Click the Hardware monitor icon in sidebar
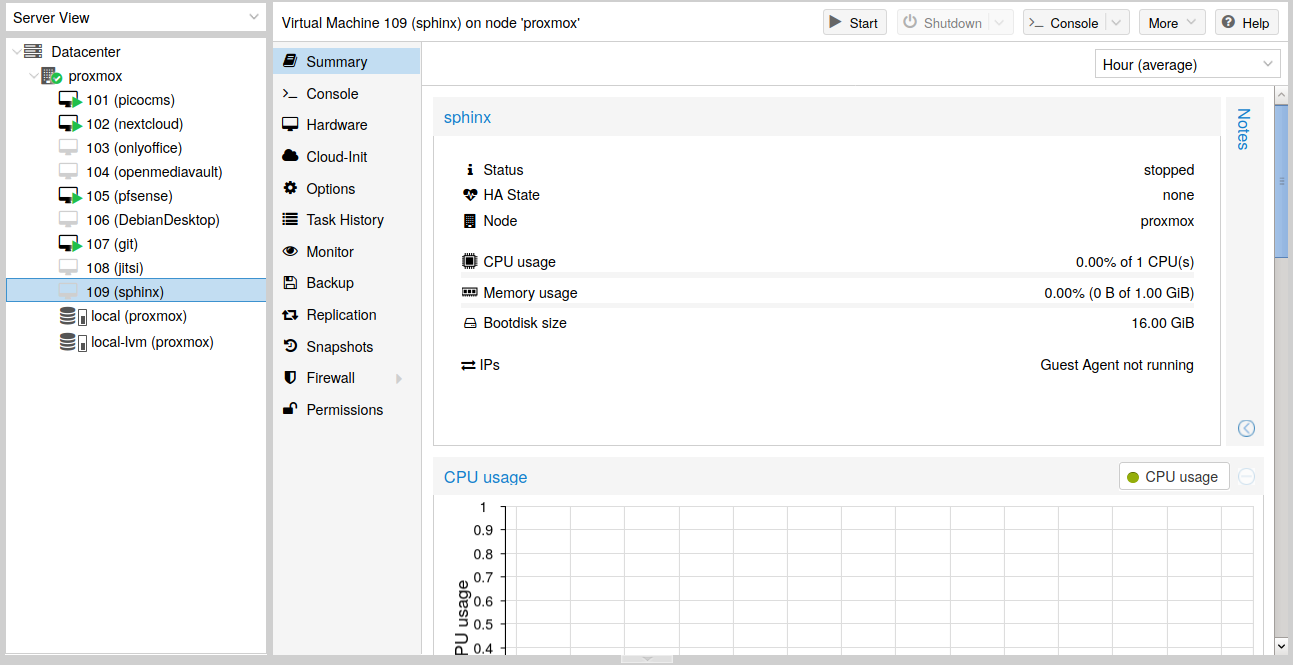The image size is (1293, 665). tap(290, 125)
